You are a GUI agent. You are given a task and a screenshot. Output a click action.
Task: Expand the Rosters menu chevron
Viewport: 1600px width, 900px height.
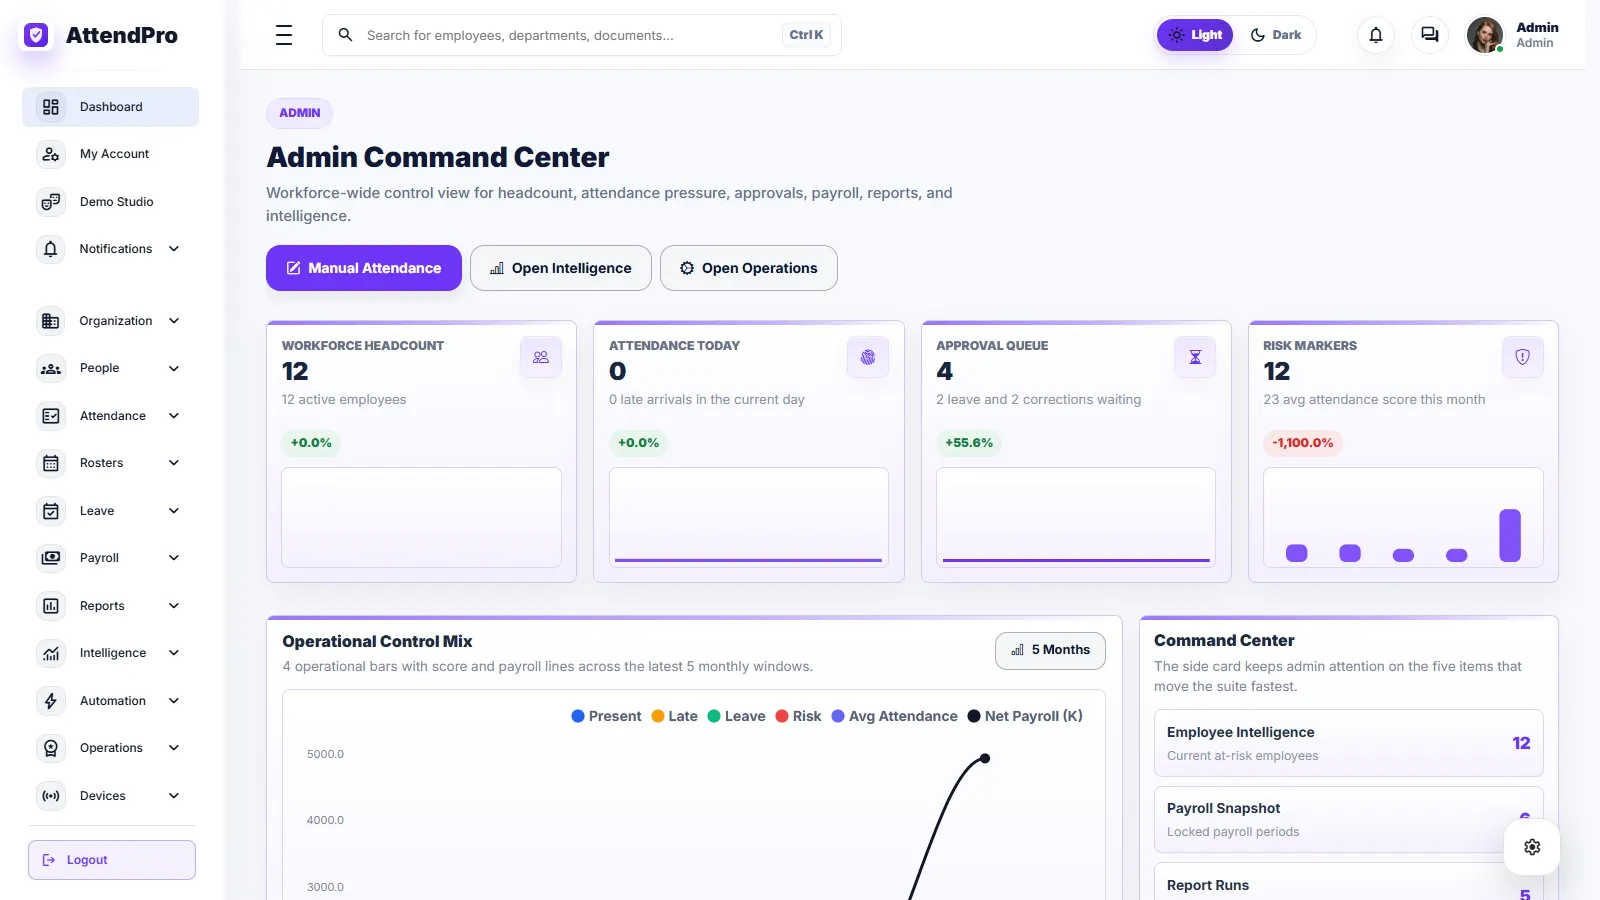pyautogui.click(x=174, y=463)
